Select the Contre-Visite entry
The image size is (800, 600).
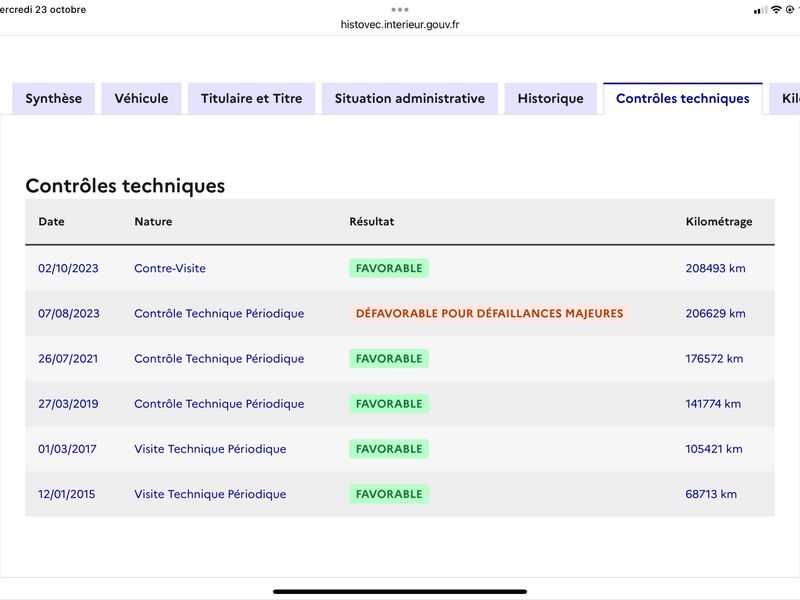tap(170, 268)
